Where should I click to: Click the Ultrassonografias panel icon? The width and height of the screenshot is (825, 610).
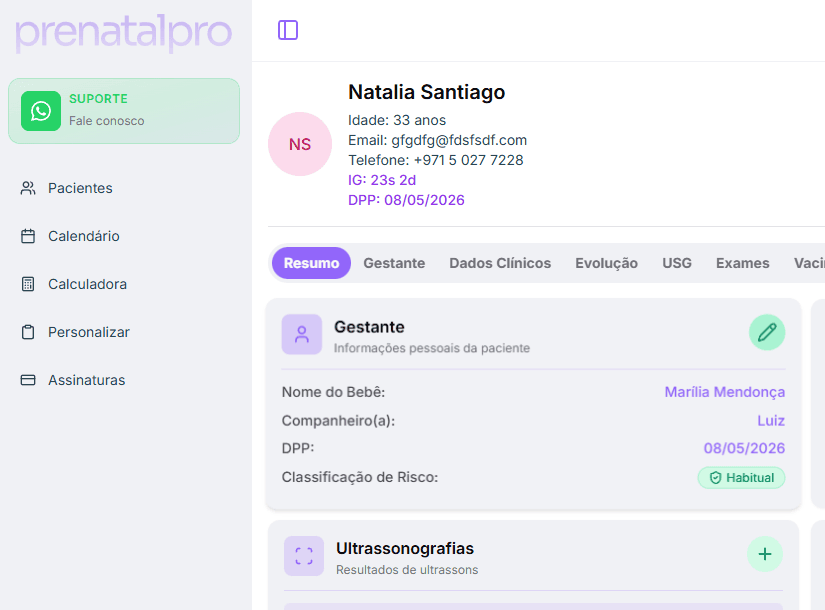[x=303, y=556]
